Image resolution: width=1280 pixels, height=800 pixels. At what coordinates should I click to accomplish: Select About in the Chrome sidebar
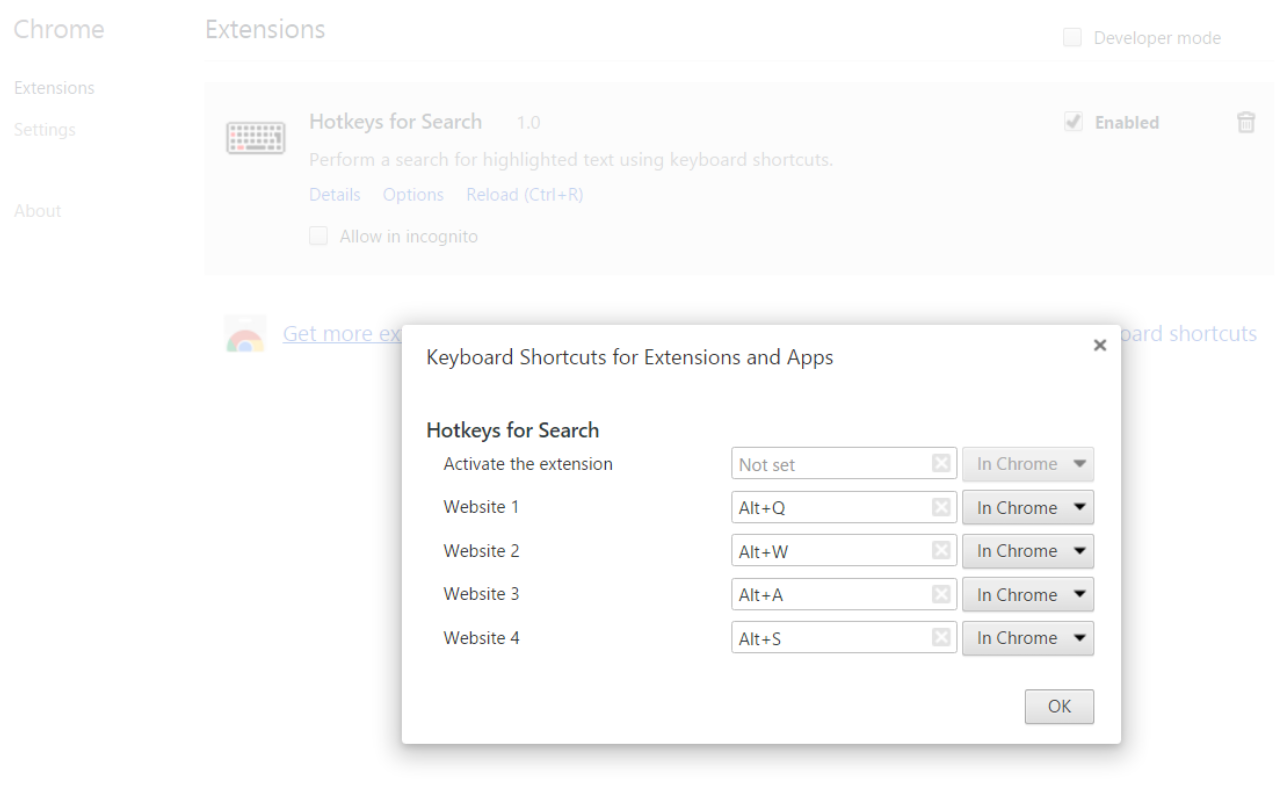tap(37, 211)
